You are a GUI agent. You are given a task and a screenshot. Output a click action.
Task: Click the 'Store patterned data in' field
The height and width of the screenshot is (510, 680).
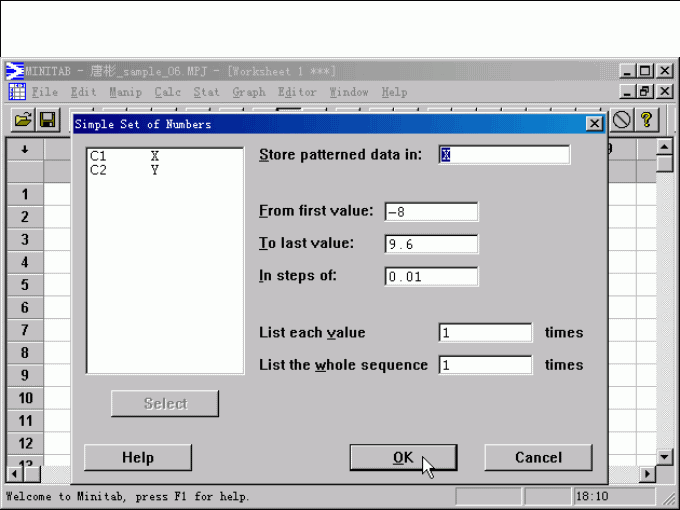(505, 155)
